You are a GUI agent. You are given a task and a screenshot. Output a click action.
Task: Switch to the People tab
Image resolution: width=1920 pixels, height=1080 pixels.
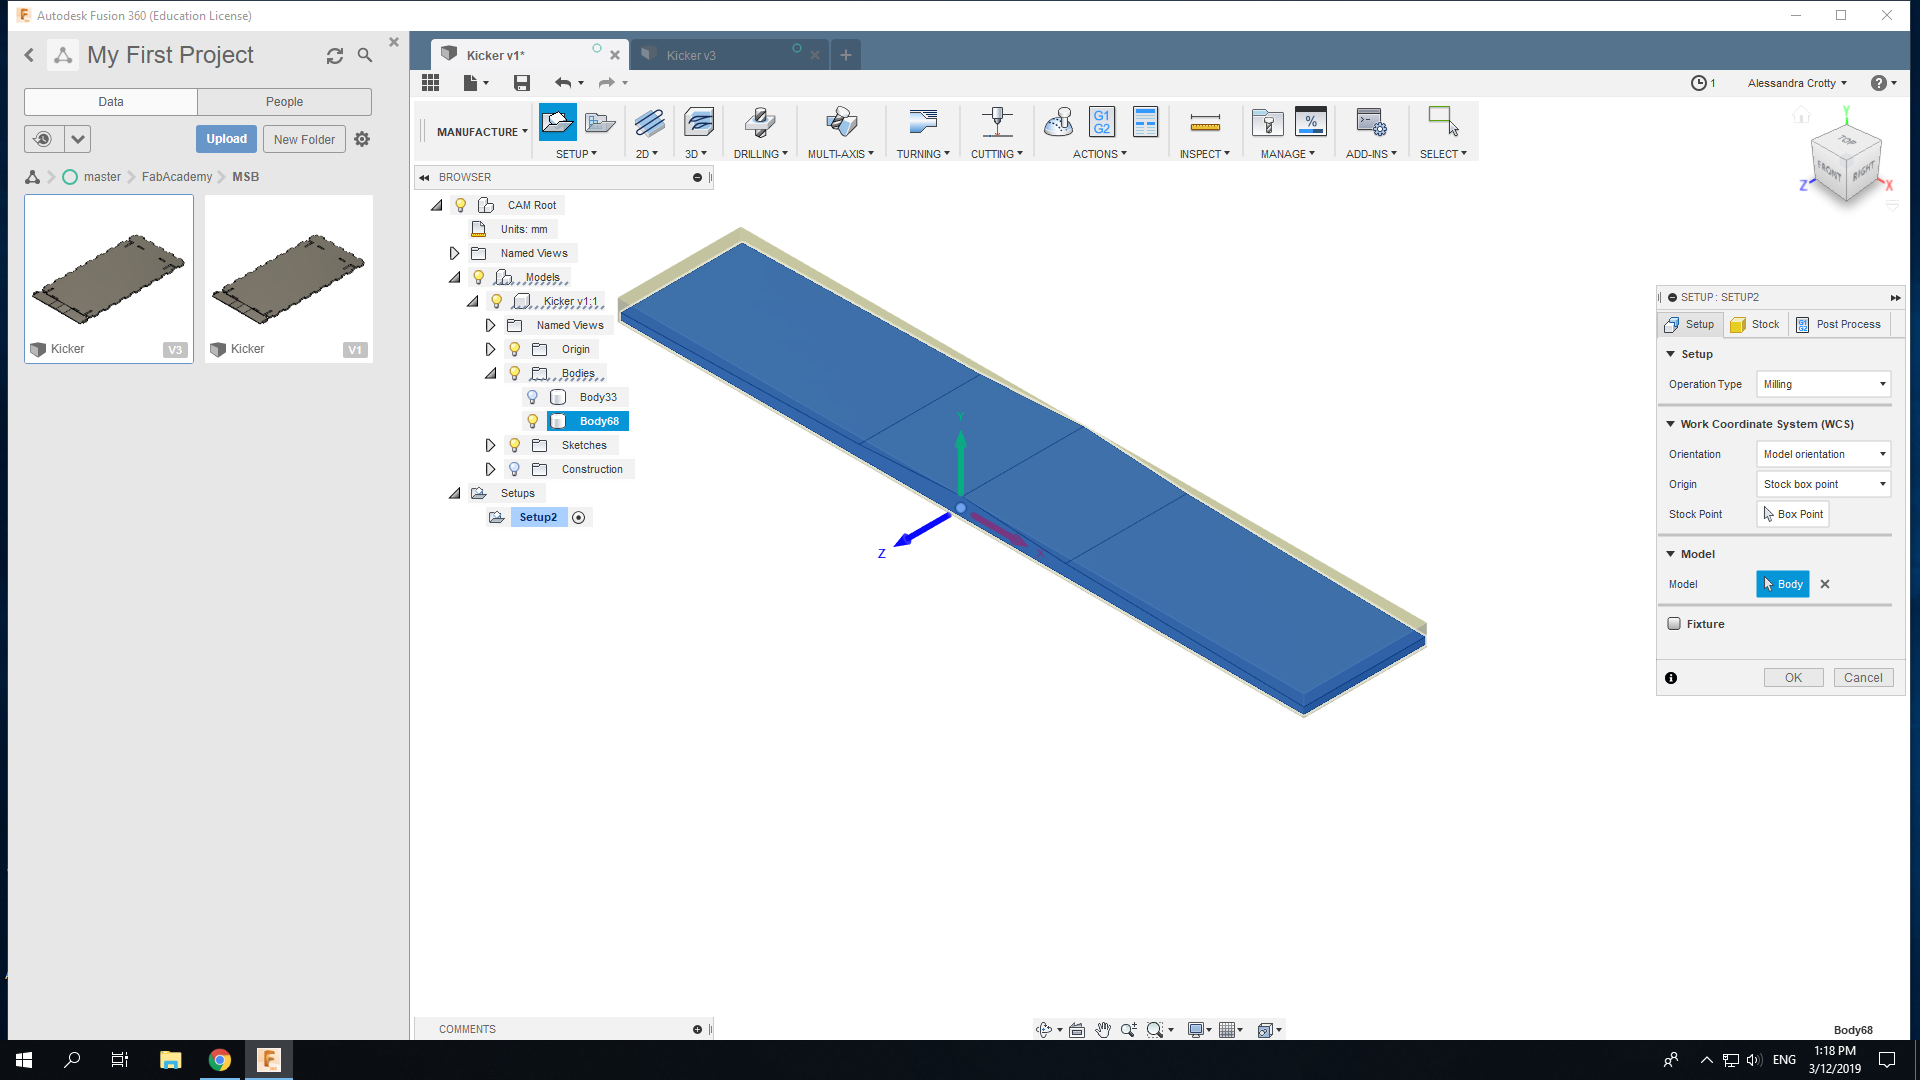click(x=284, y=102)
